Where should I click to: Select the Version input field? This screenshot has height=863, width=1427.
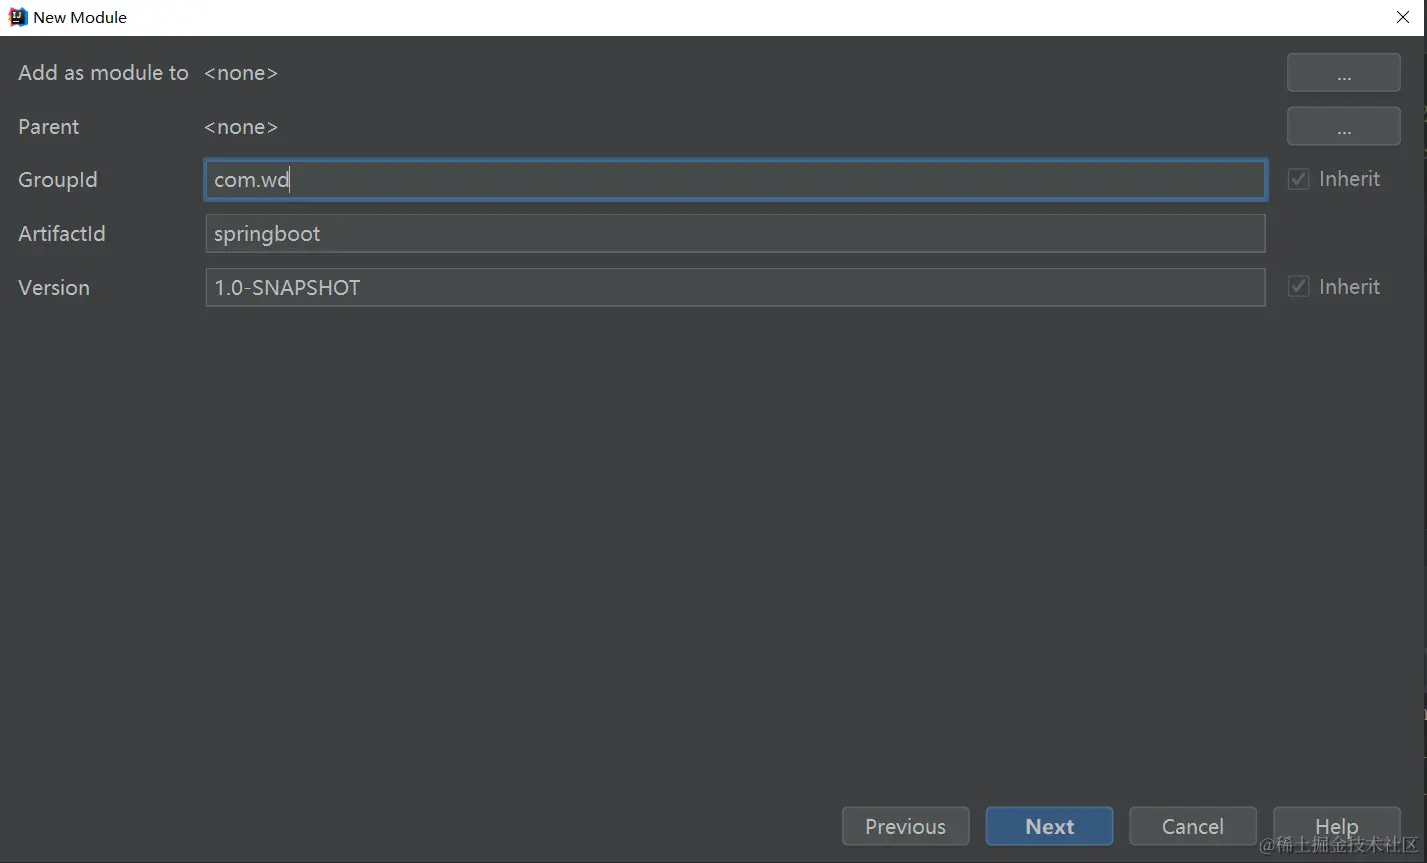(x=735, y=288)
